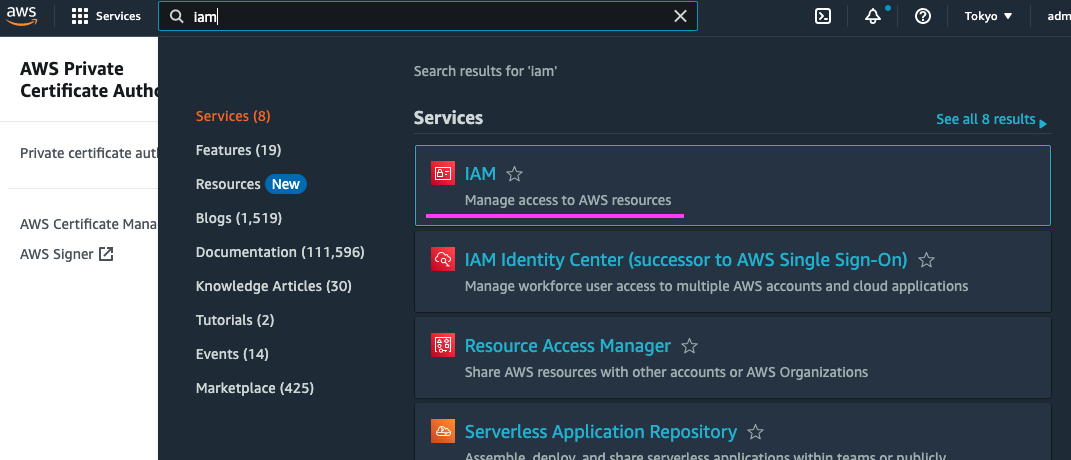The image size is (1071, 460).
Task: Click the Serverless Application Repository icon
Action: tap(443, 431)
